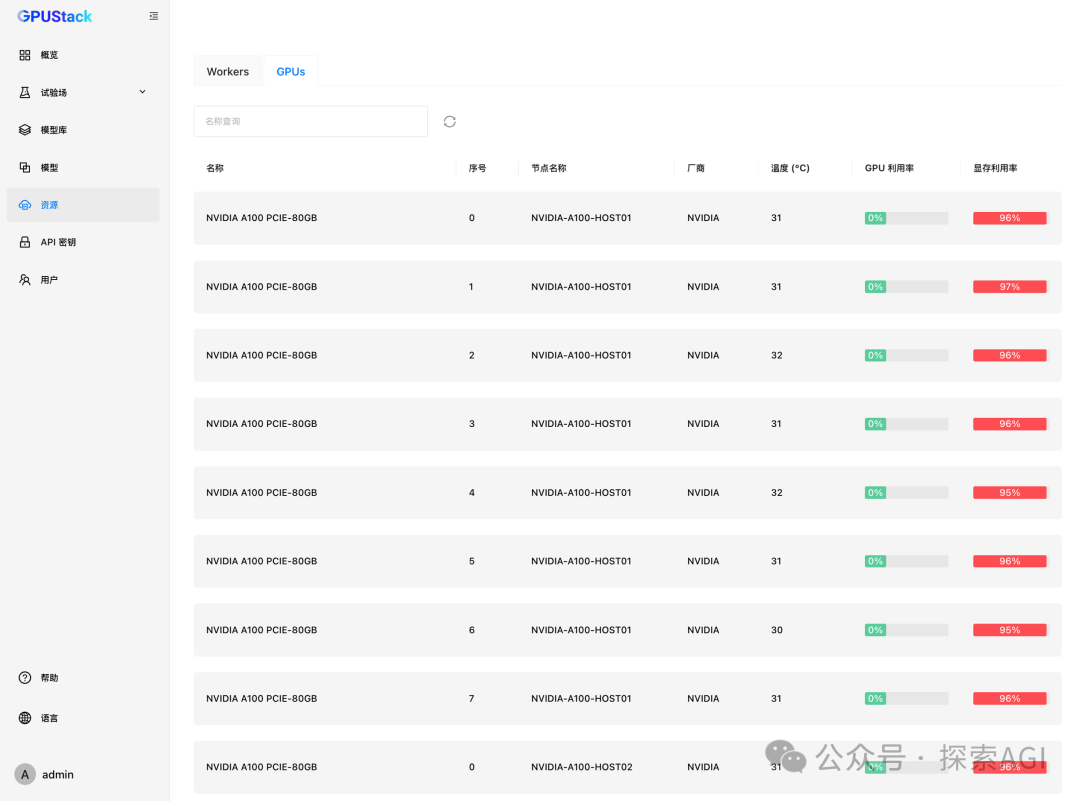The height and width of the screenshot is (801, 1080).
Task: Click temperature 30 in row index 6
Action: pos(777,630)
